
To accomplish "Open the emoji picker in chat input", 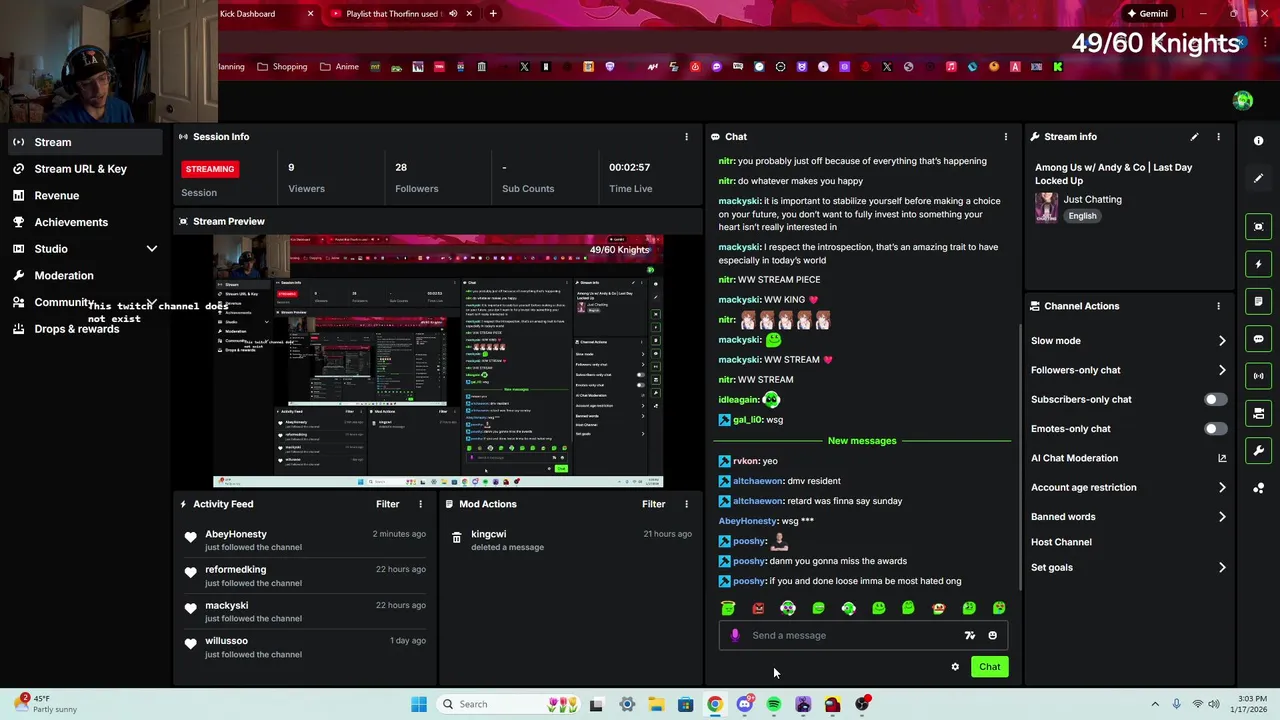I will (x=992, y=635).
